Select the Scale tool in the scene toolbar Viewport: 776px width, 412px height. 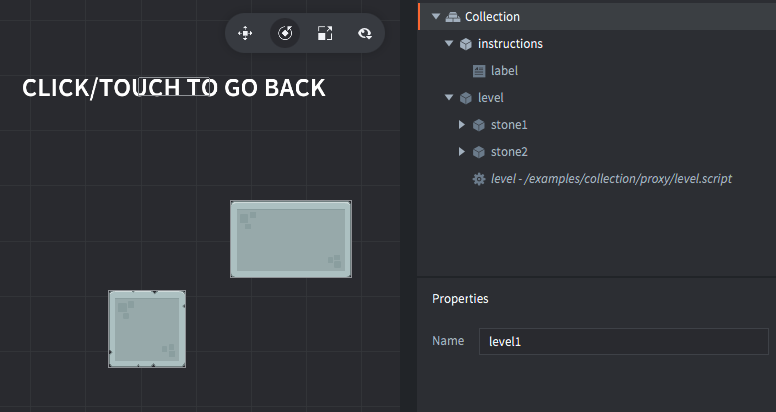pyautogui.click(x=325, y=33)
